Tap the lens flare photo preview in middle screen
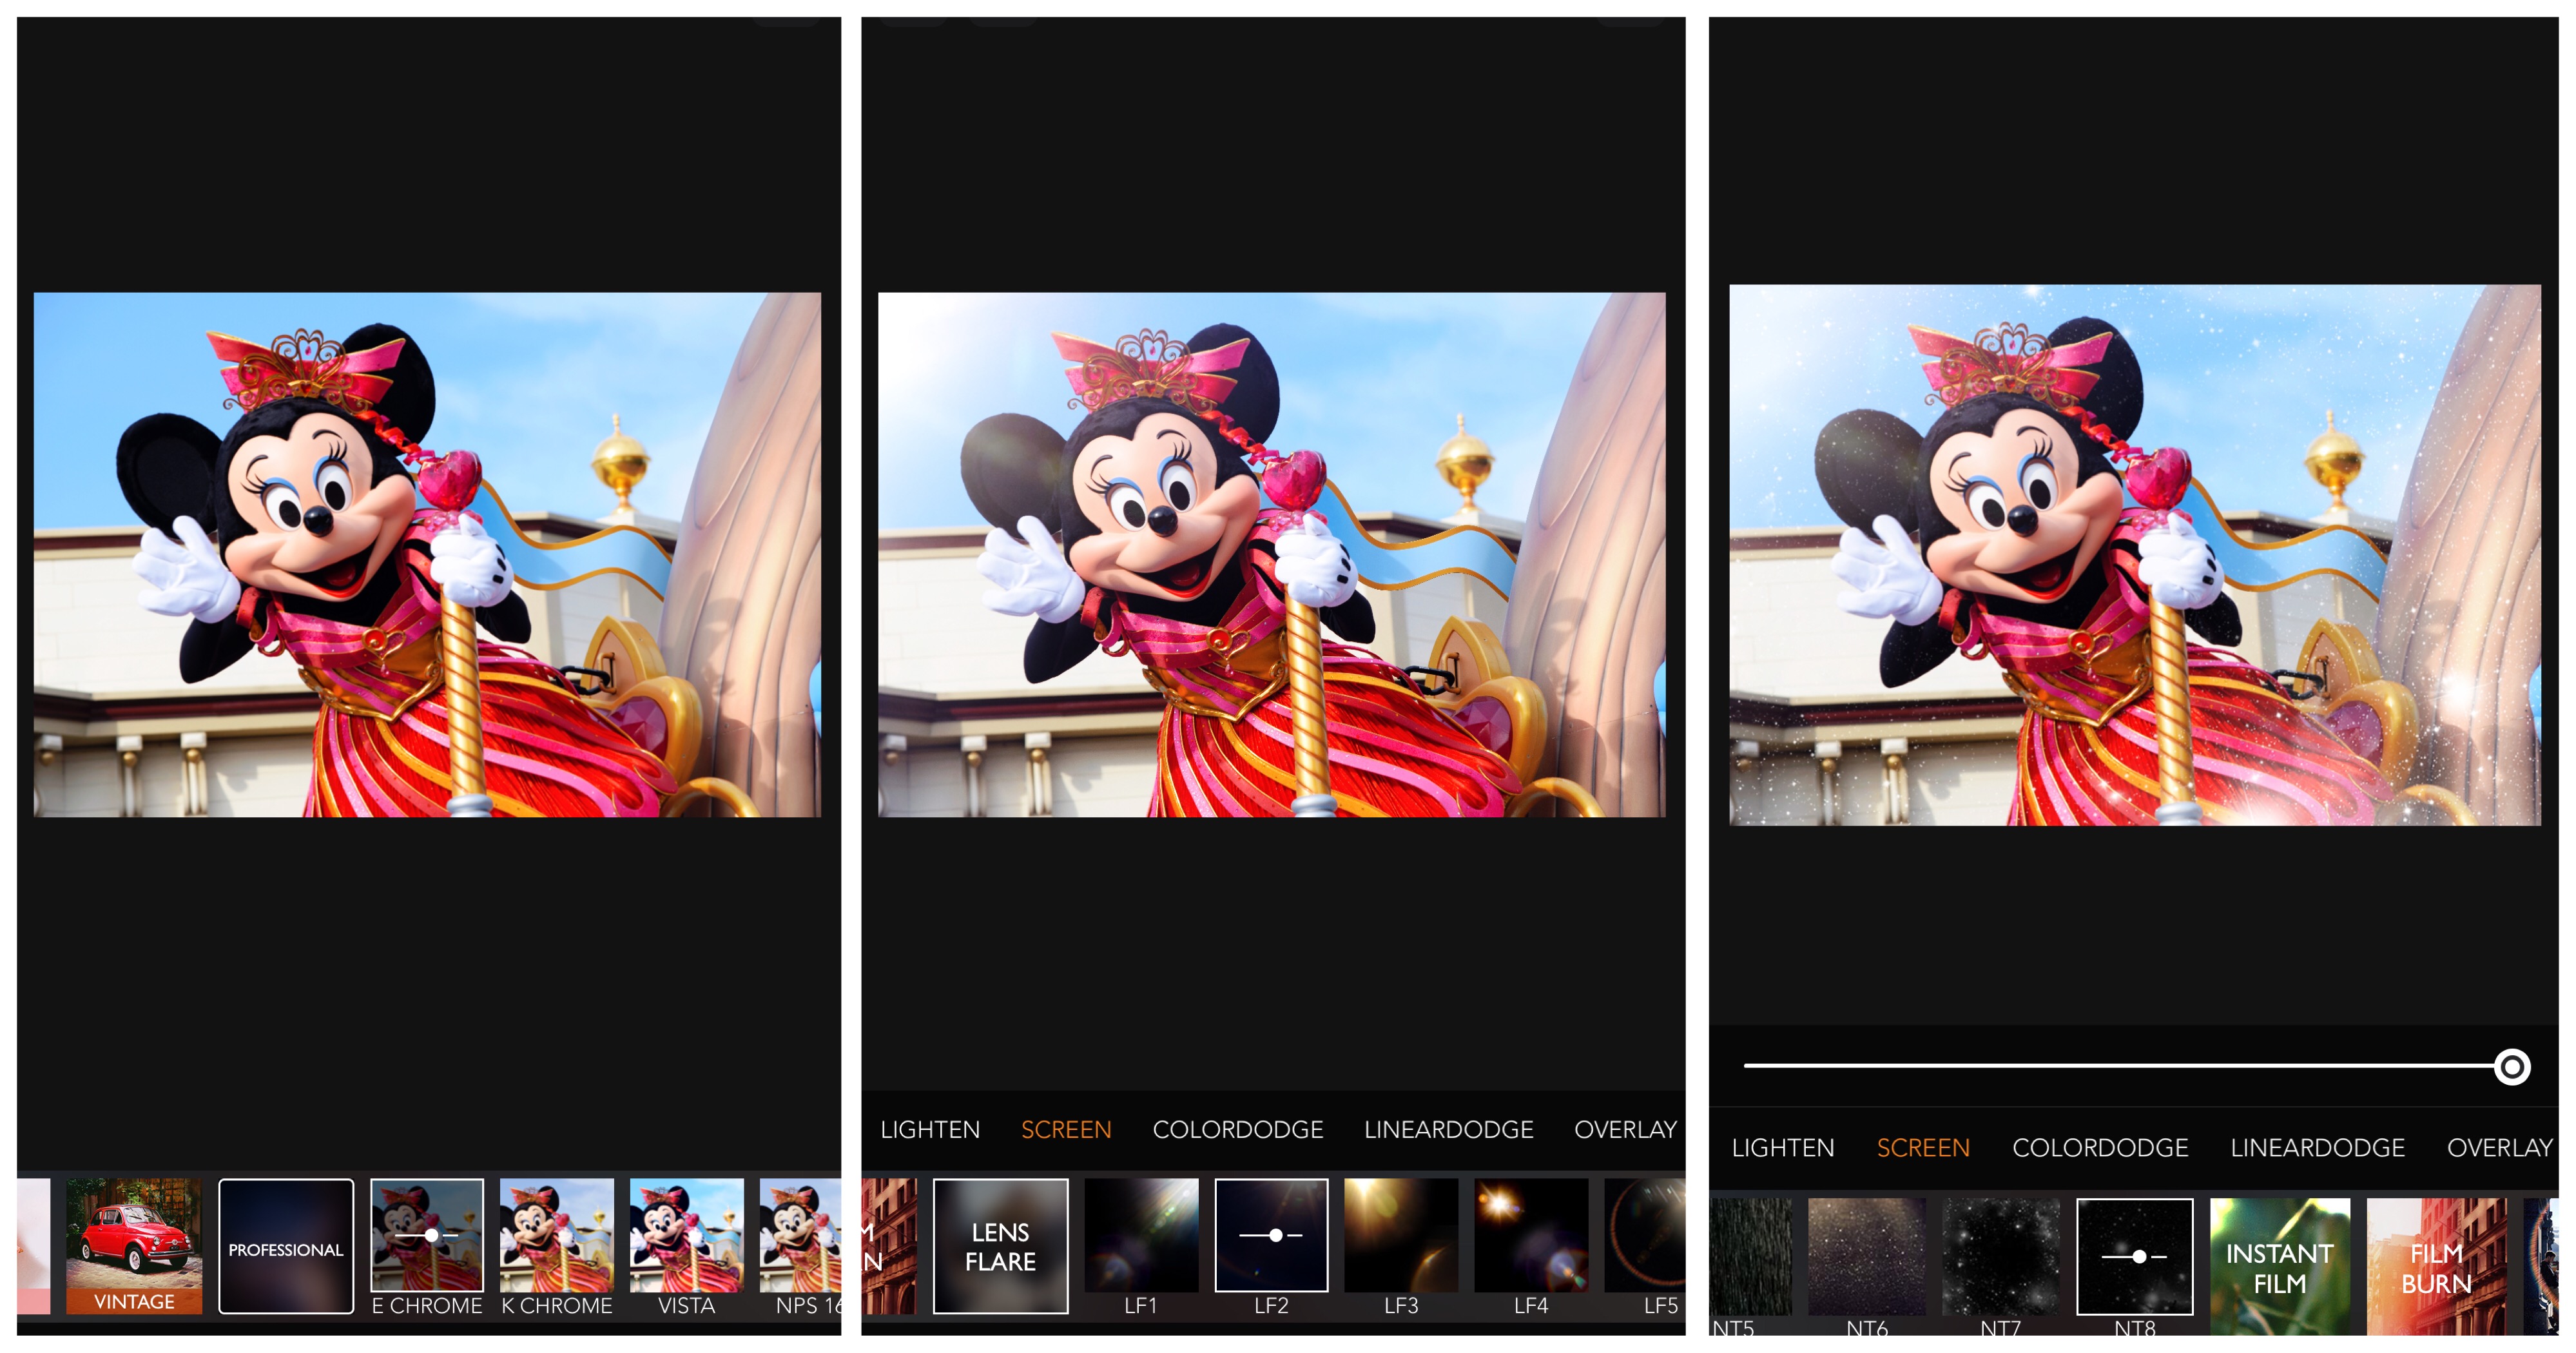Screen dimensions: 2576x1353 pos(1272,555)
